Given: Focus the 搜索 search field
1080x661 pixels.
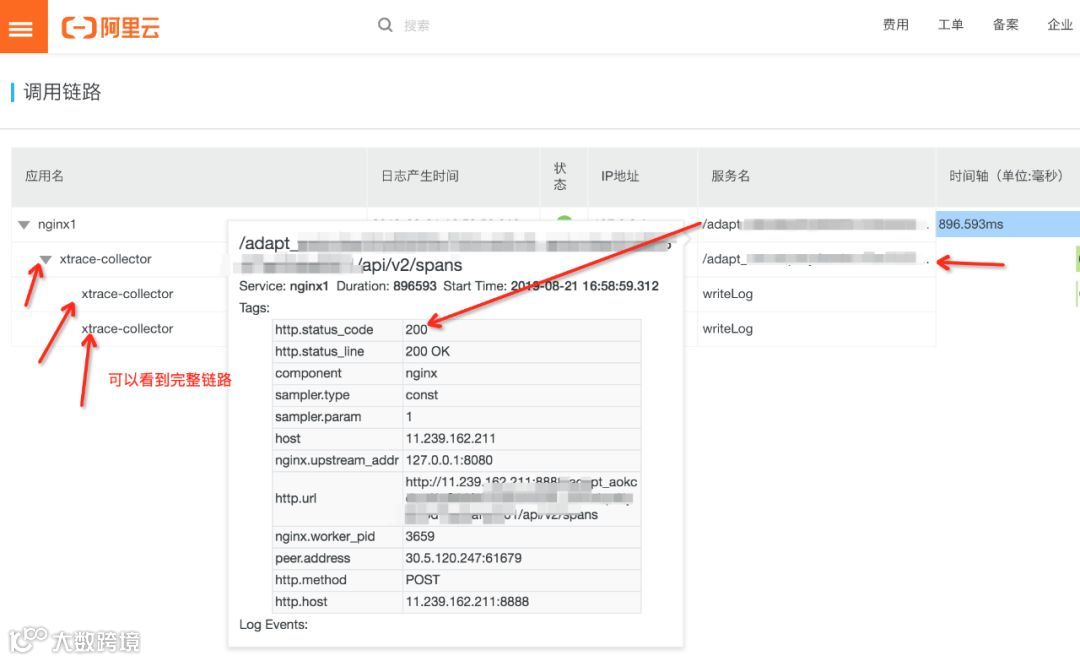Looking at the screenshot, I should coord(417,25).
